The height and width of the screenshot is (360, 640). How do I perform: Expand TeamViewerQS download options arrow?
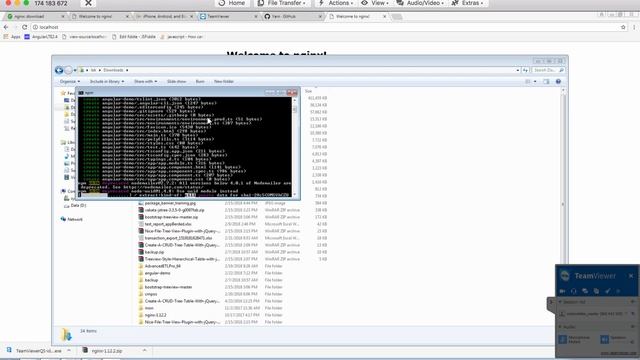coord(69,351)
